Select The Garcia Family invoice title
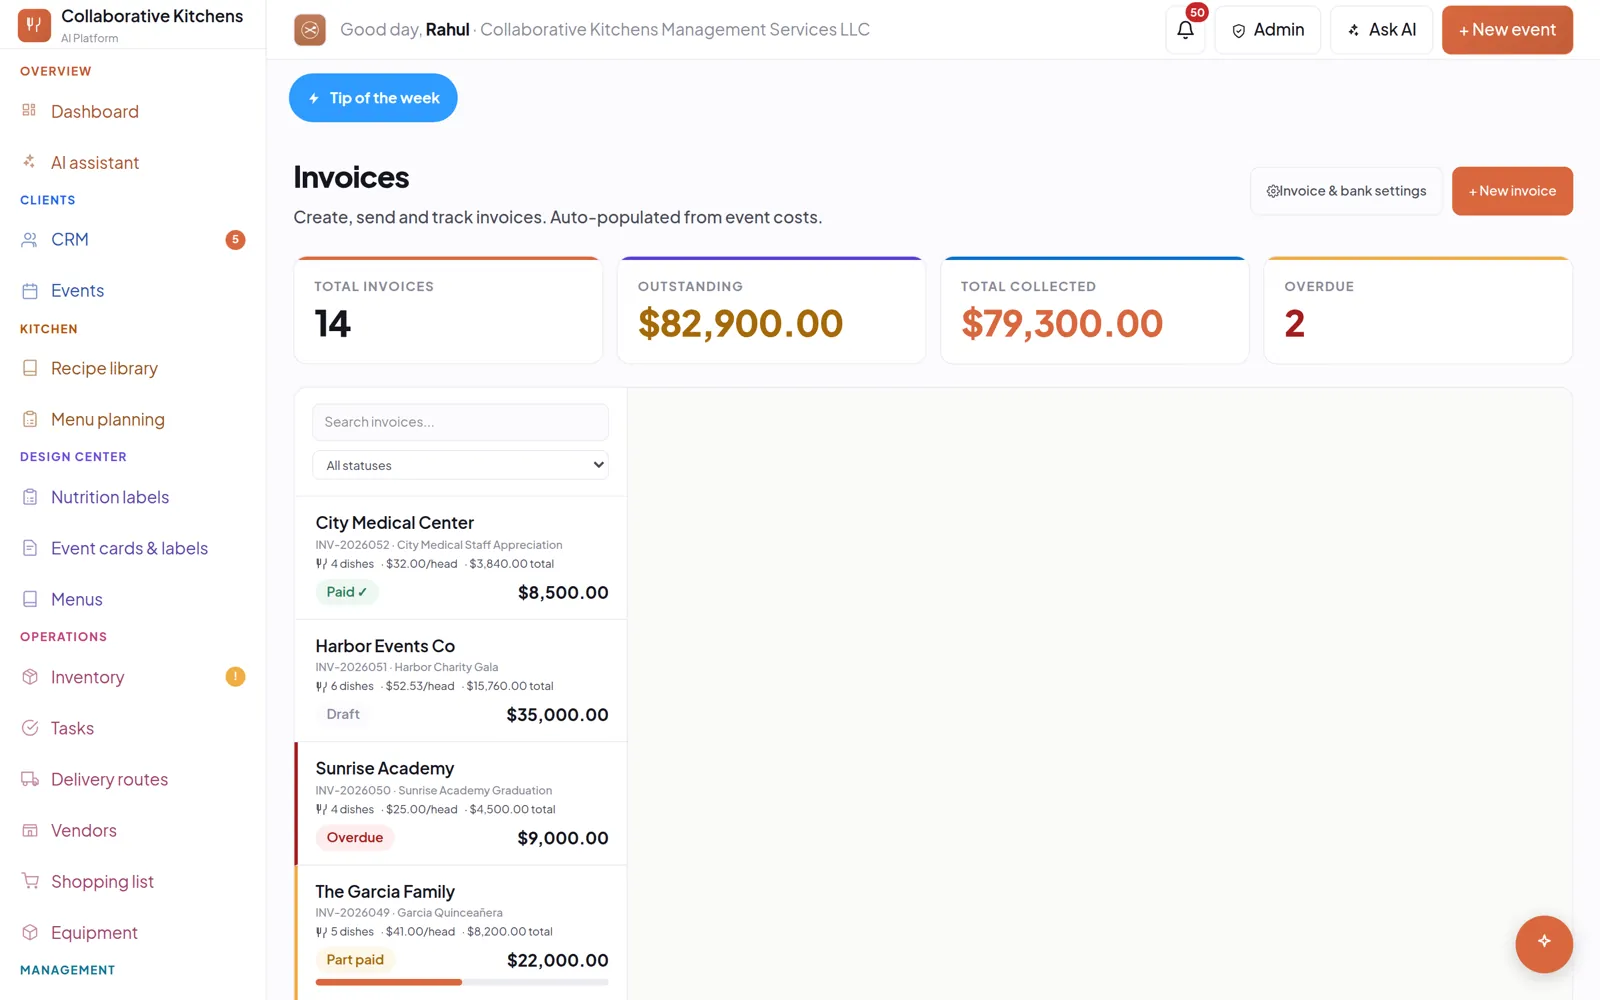1600x1000 pixels. pos(385,891)
